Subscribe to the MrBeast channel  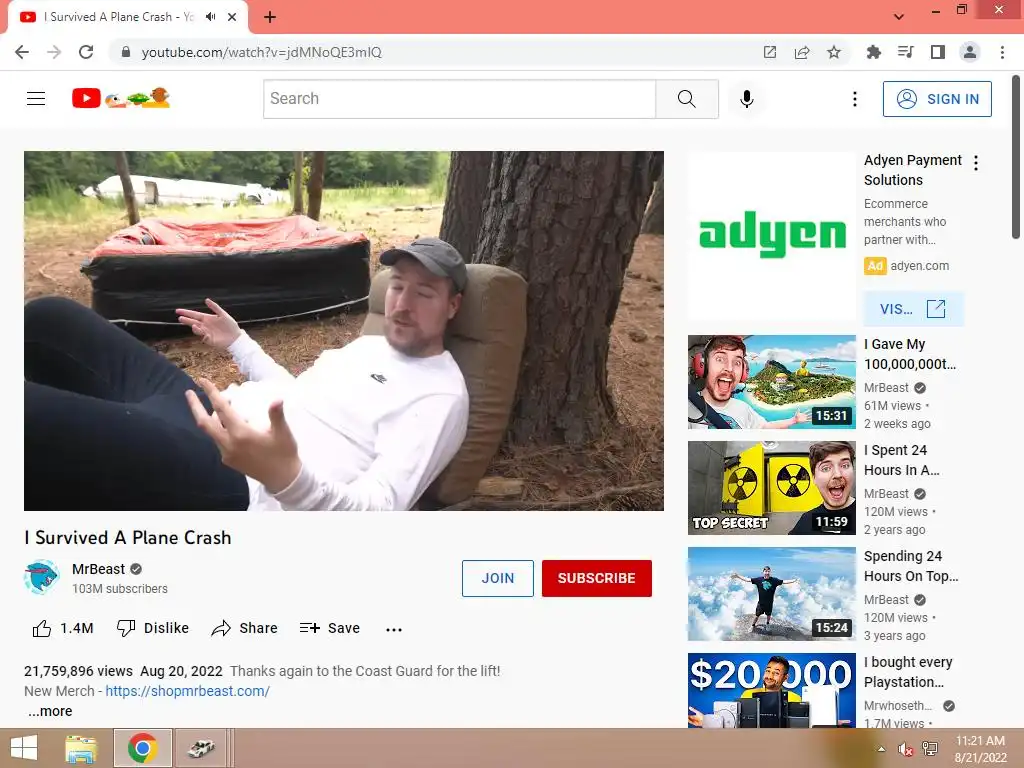click(x=596, y=578)
